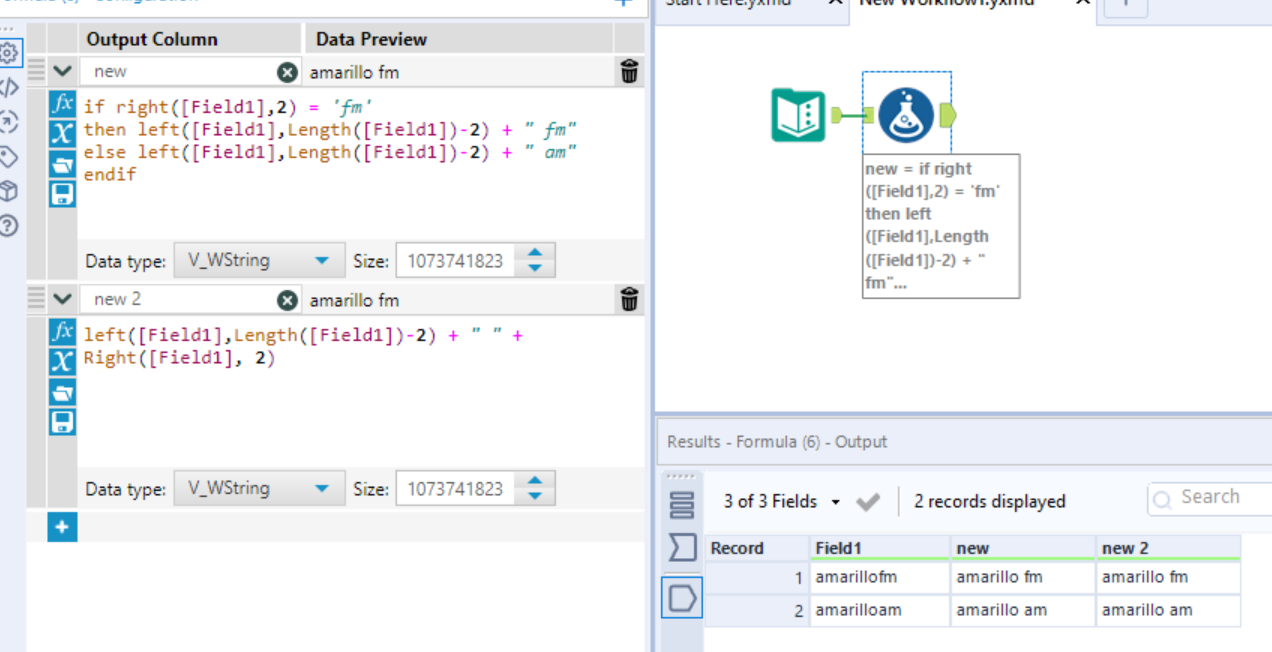Viewport: 1272px width, 652px height.
Task: Increase Size using the stepper arrows
Action: 536,253
